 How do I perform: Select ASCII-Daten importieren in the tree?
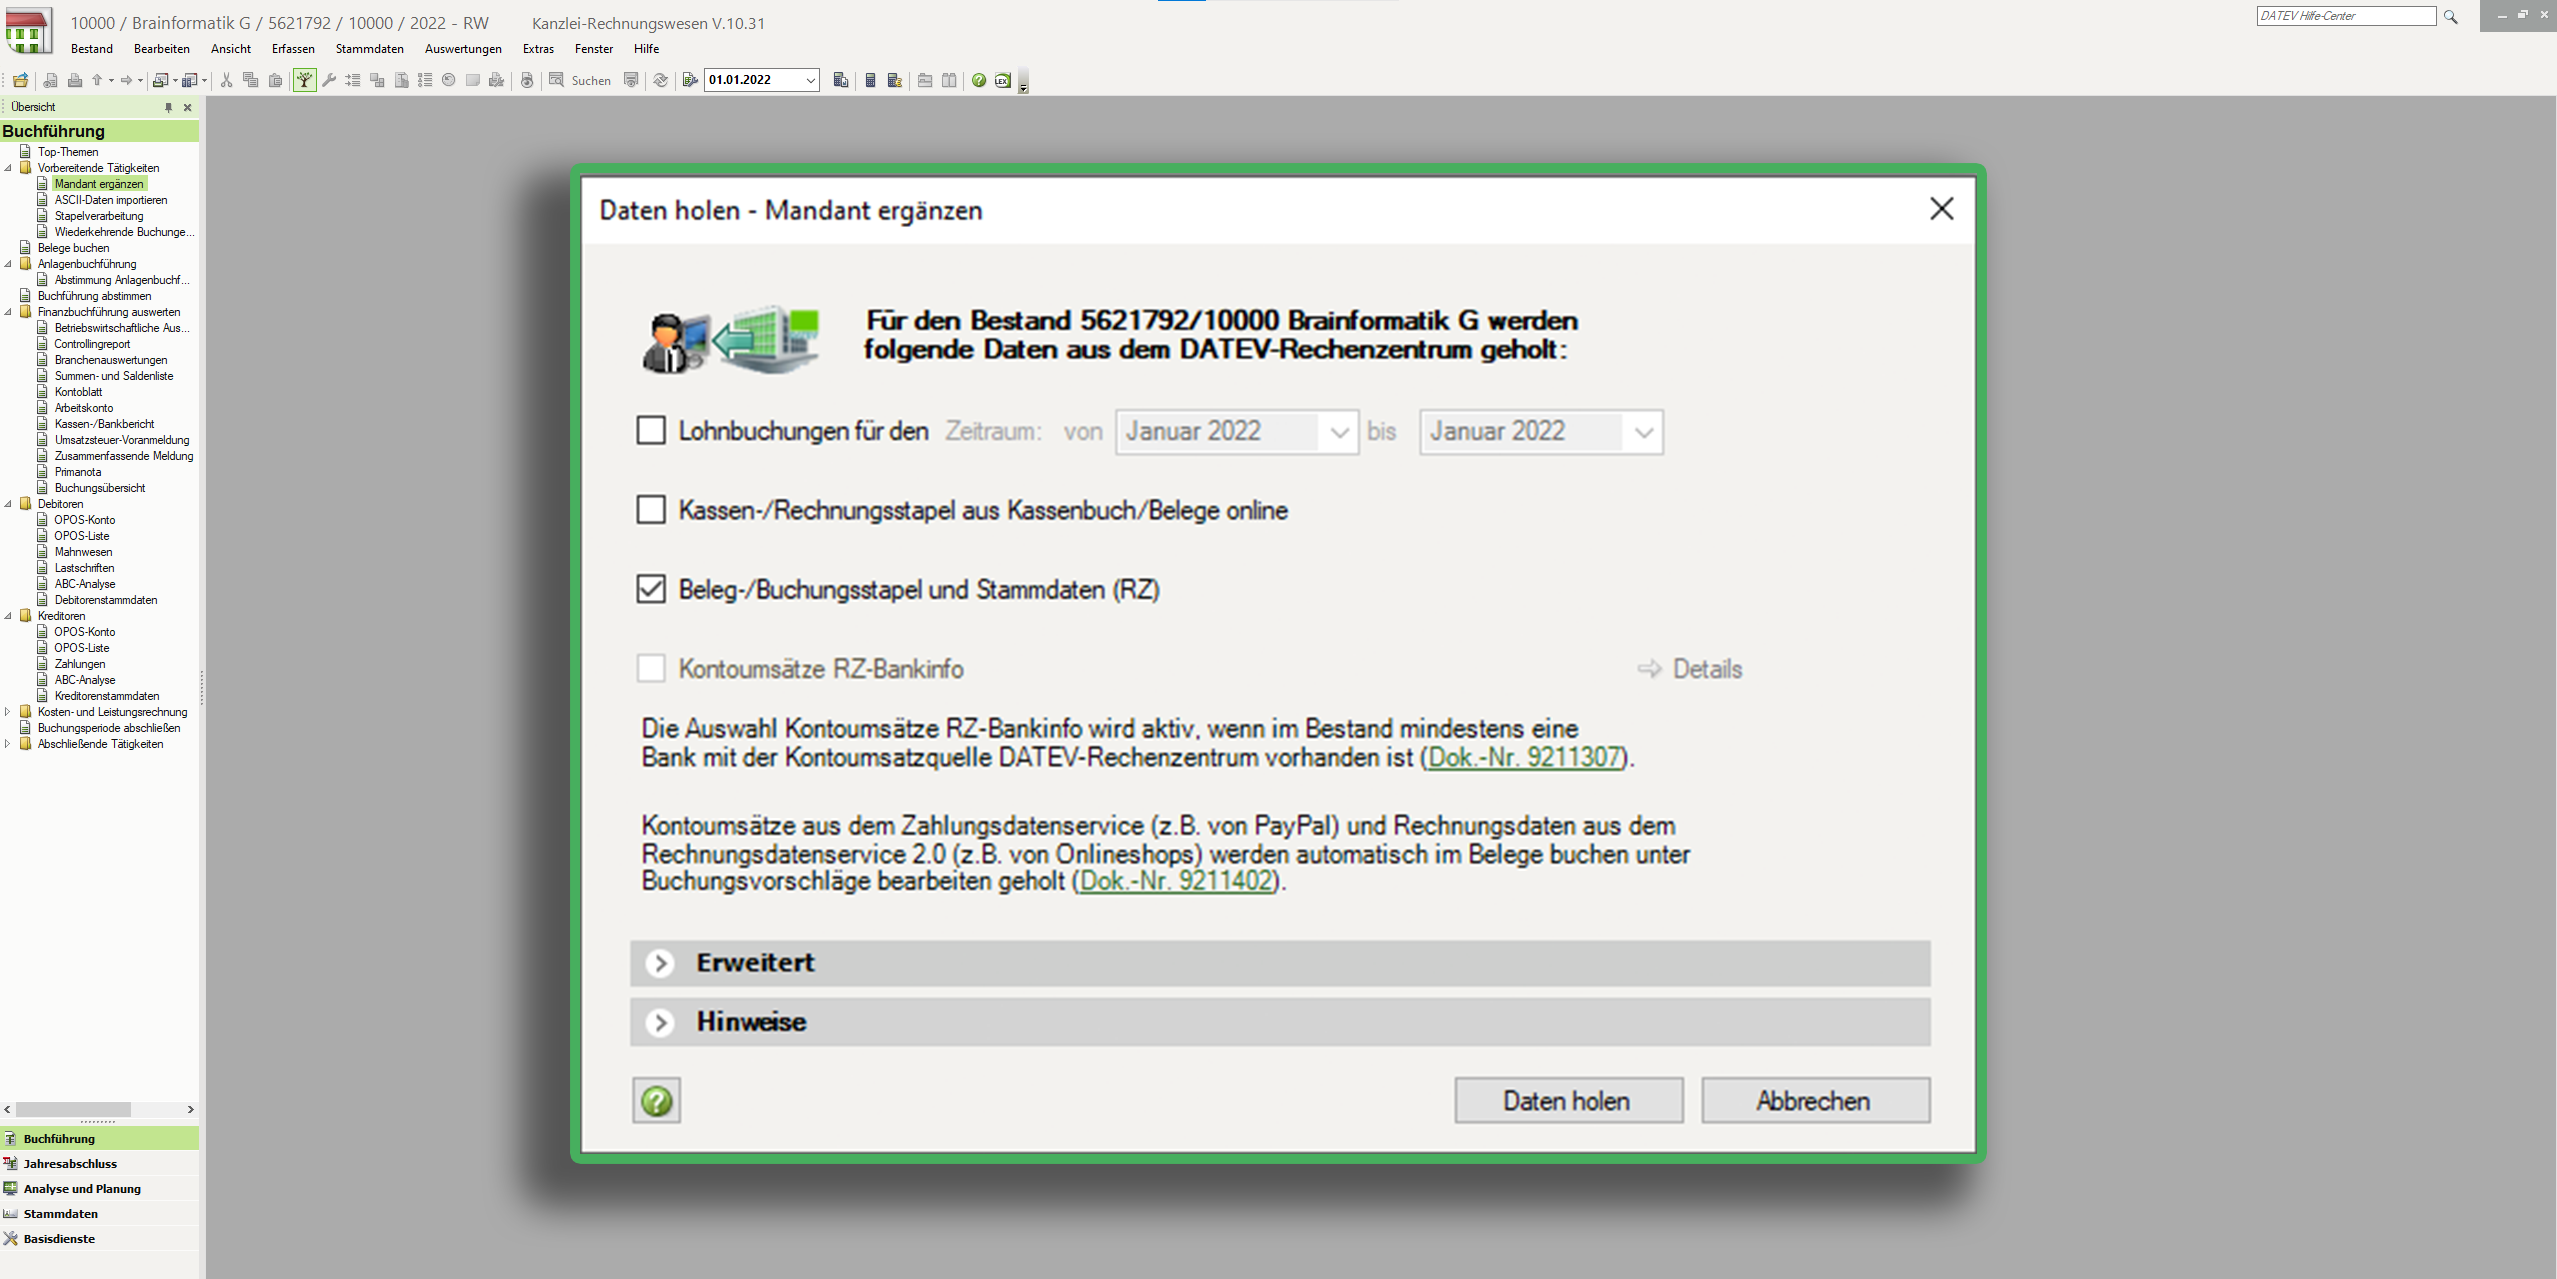tap(111, 200)
